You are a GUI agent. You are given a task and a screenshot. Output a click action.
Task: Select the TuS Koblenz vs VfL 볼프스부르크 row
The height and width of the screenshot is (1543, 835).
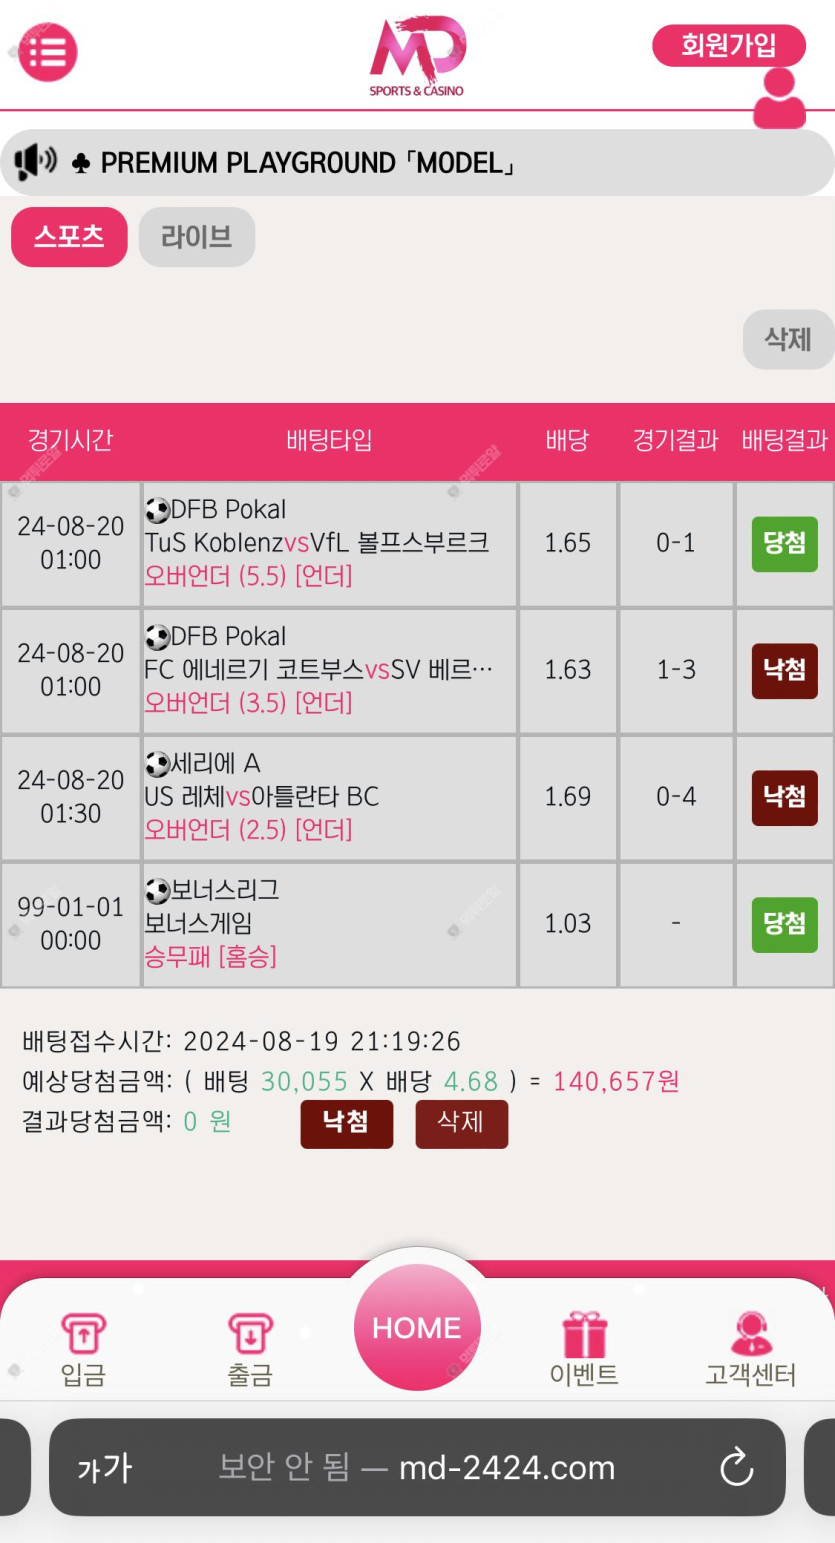417,544
